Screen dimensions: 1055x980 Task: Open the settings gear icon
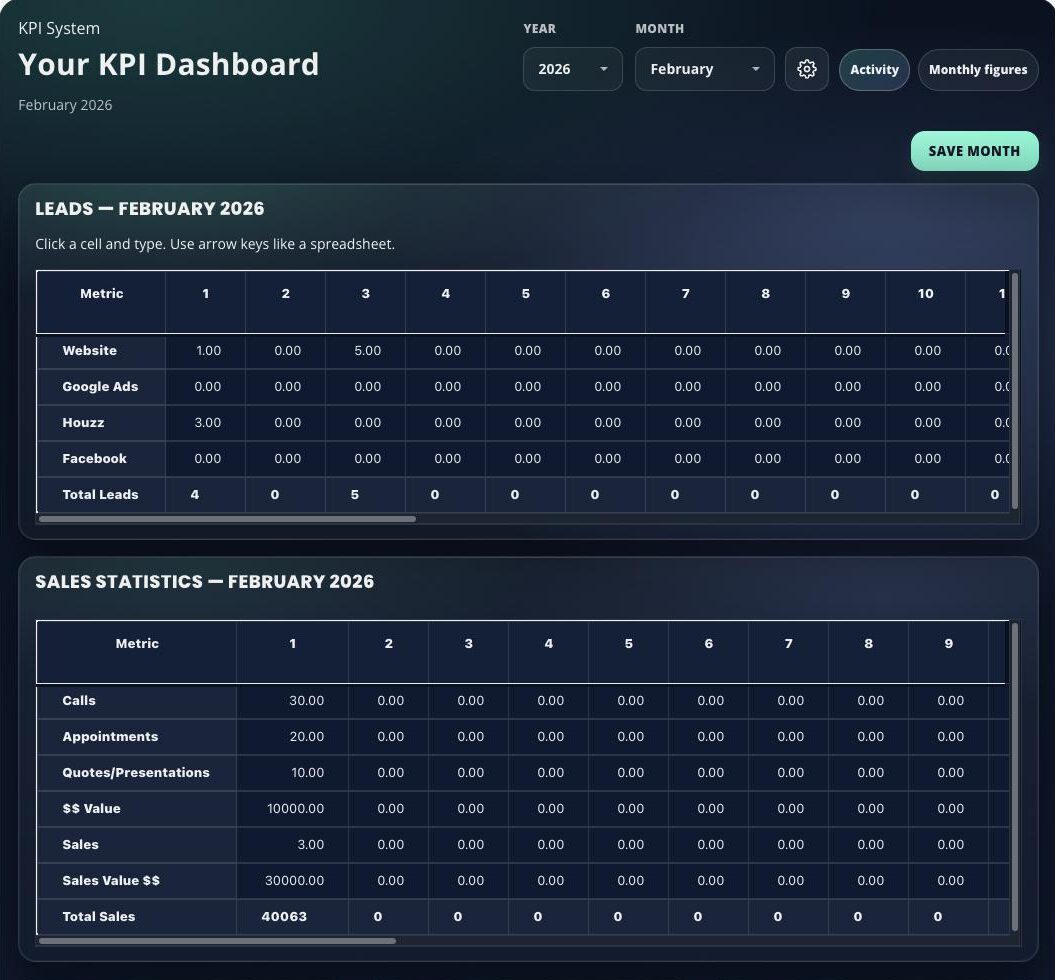pos(806,69)
